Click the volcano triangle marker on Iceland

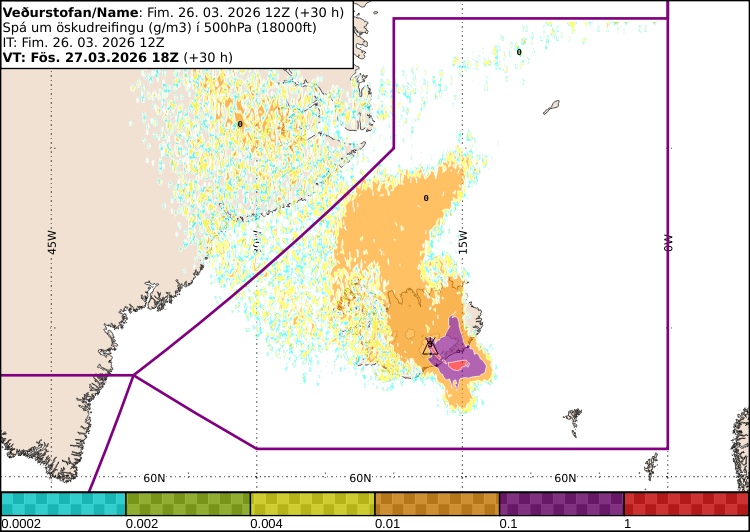tap(430, 347)
